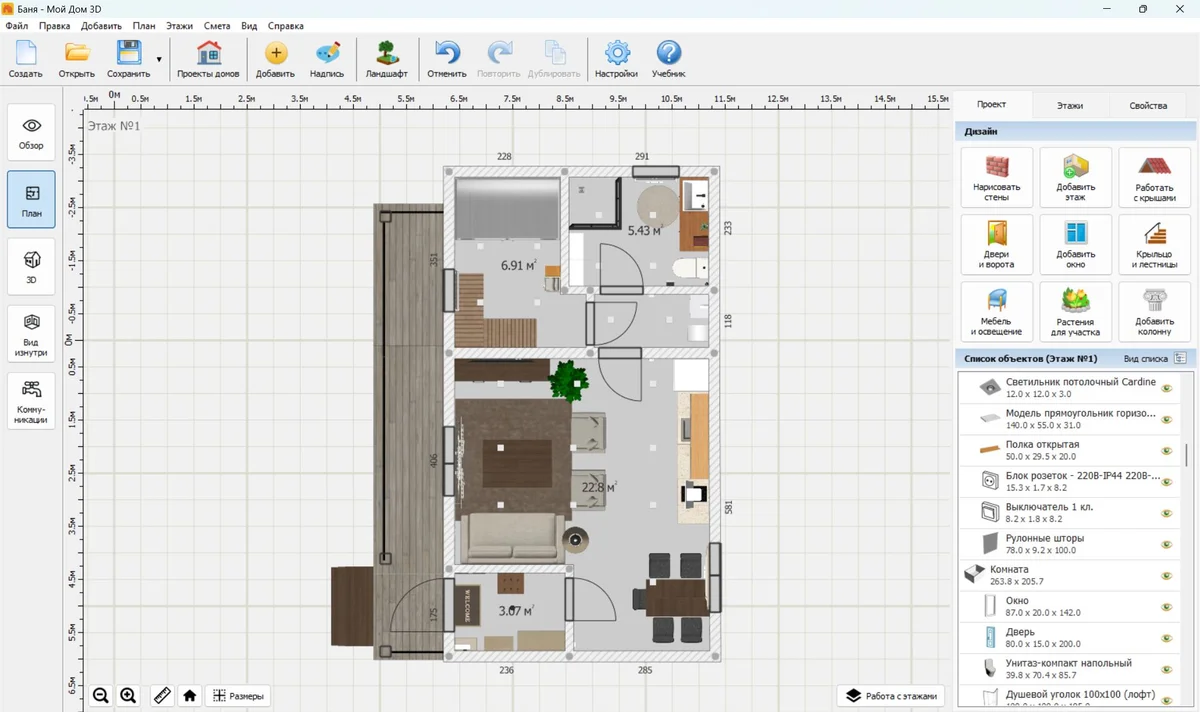Click Работать с крышами roof tool
This screenshot has width=1200, height=712.
[1154, 178]
